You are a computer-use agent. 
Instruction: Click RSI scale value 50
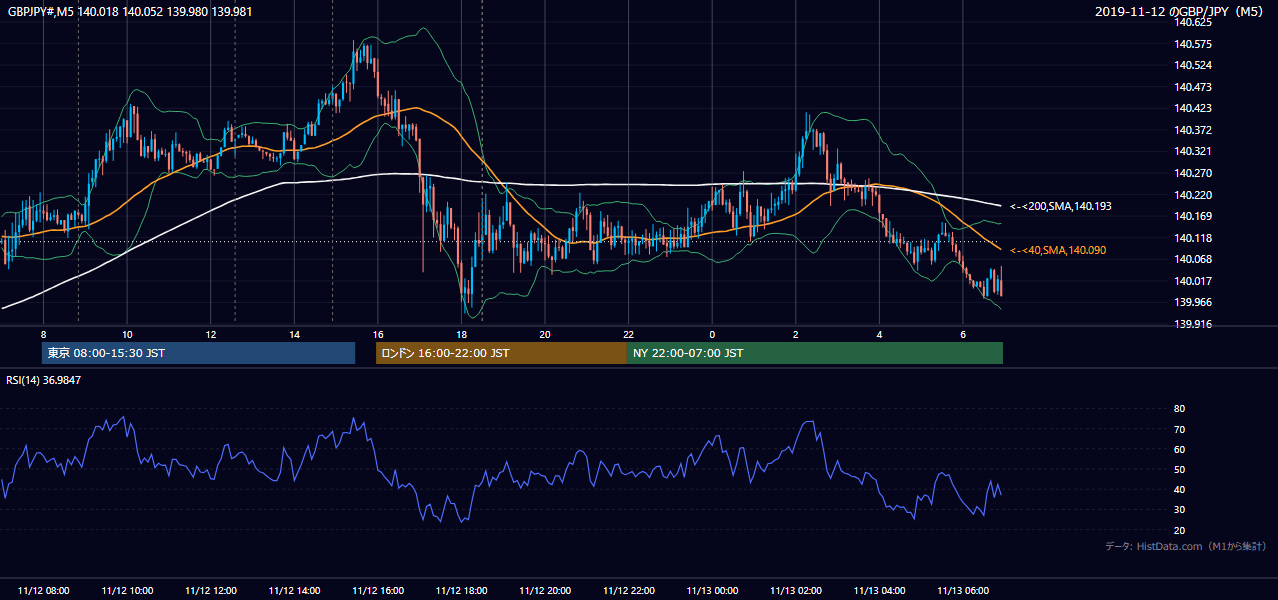click(x=1180, y=469)
